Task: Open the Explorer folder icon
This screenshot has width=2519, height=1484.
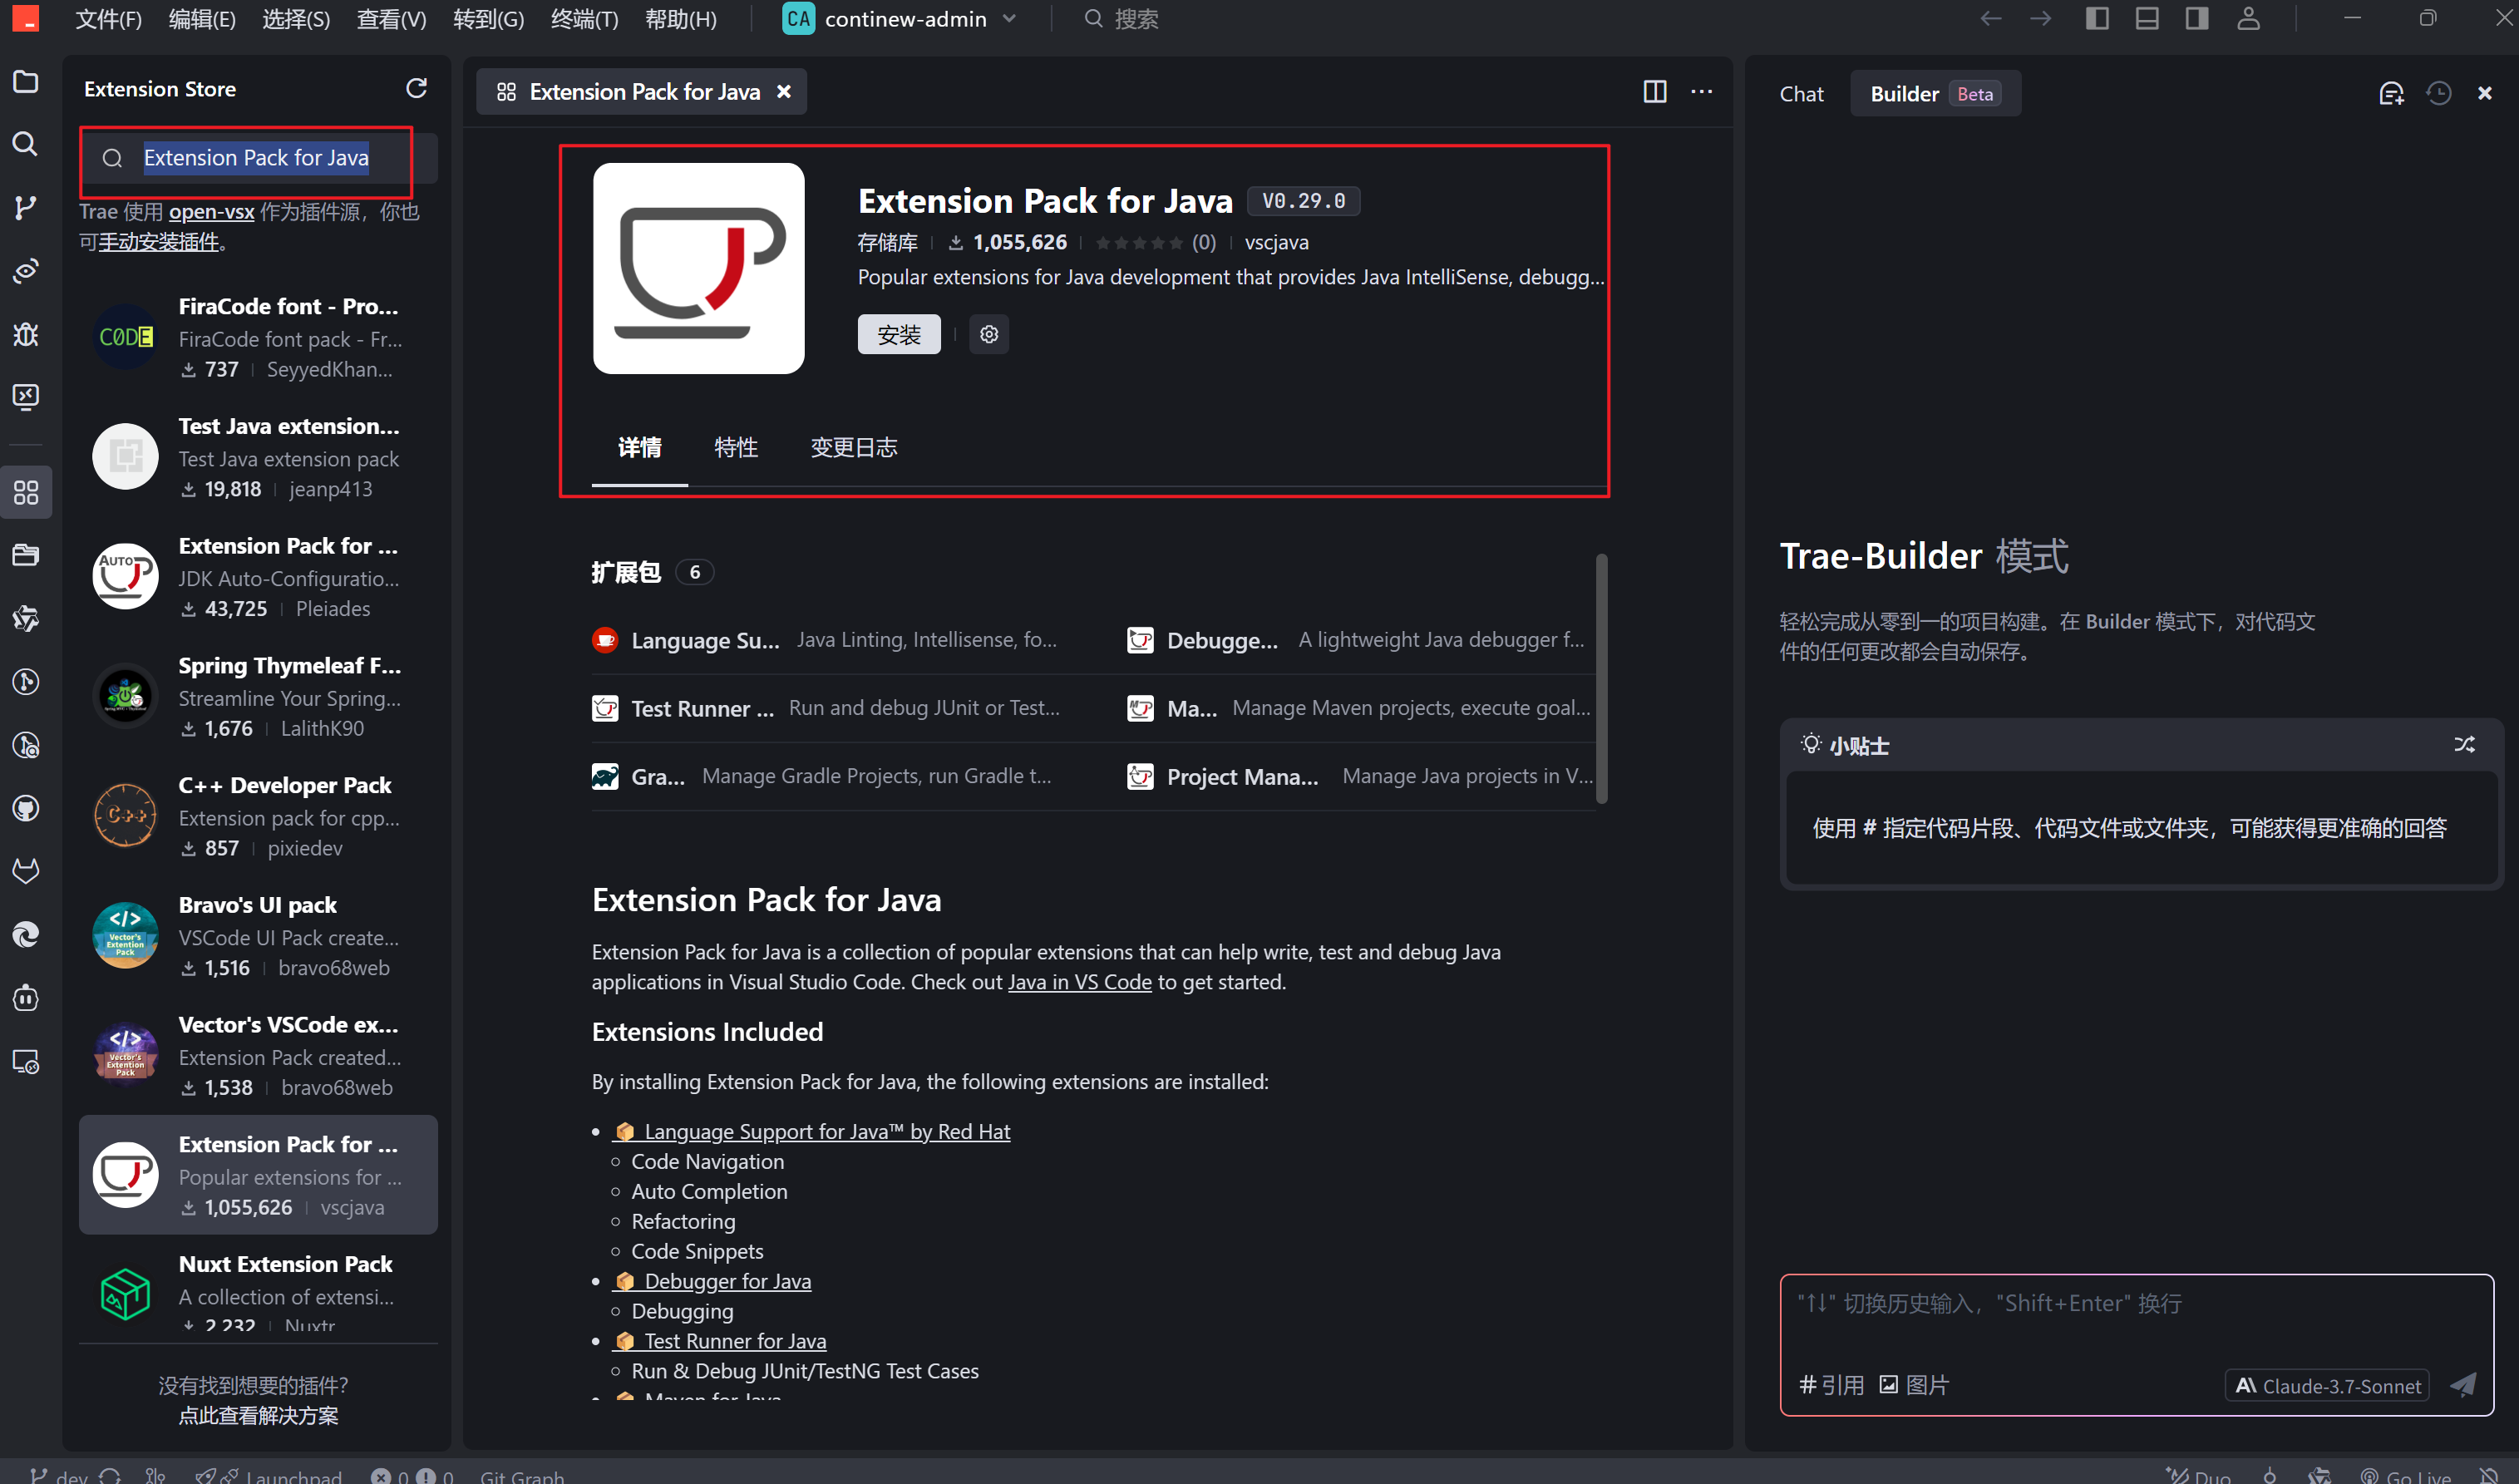Action: pos(25,82)
